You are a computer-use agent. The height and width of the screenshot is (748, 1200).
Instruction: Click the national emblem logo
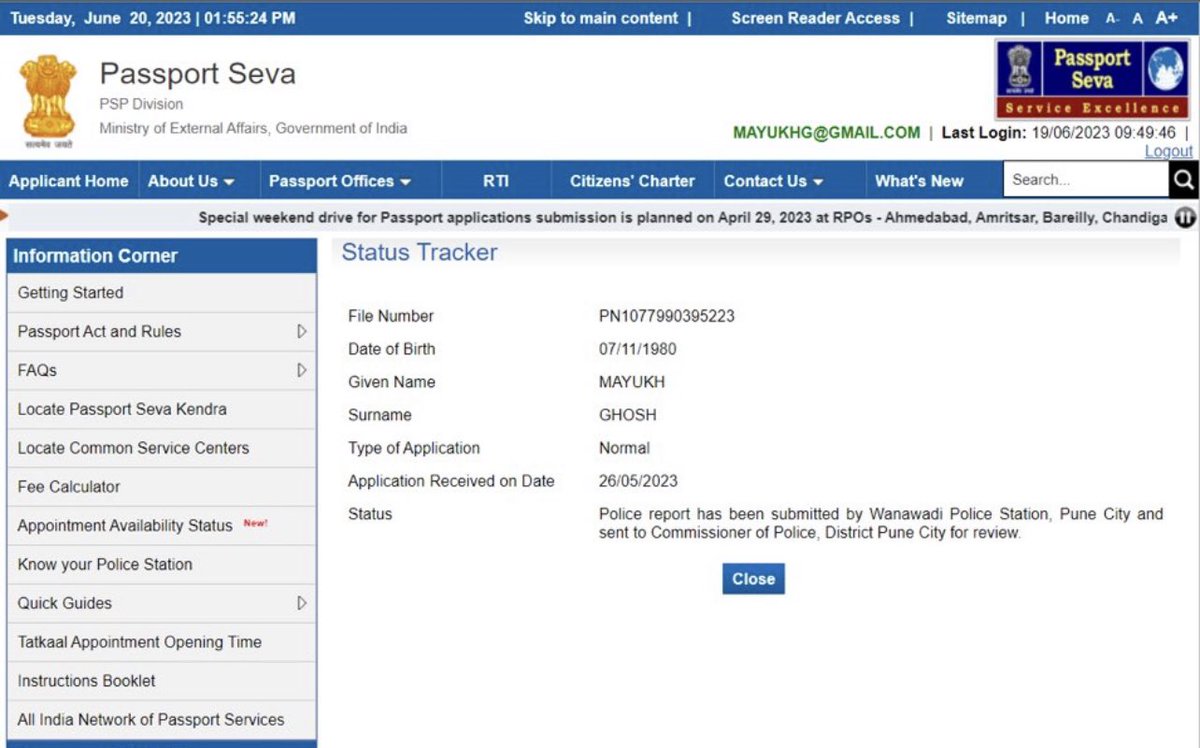pos(47,100)
